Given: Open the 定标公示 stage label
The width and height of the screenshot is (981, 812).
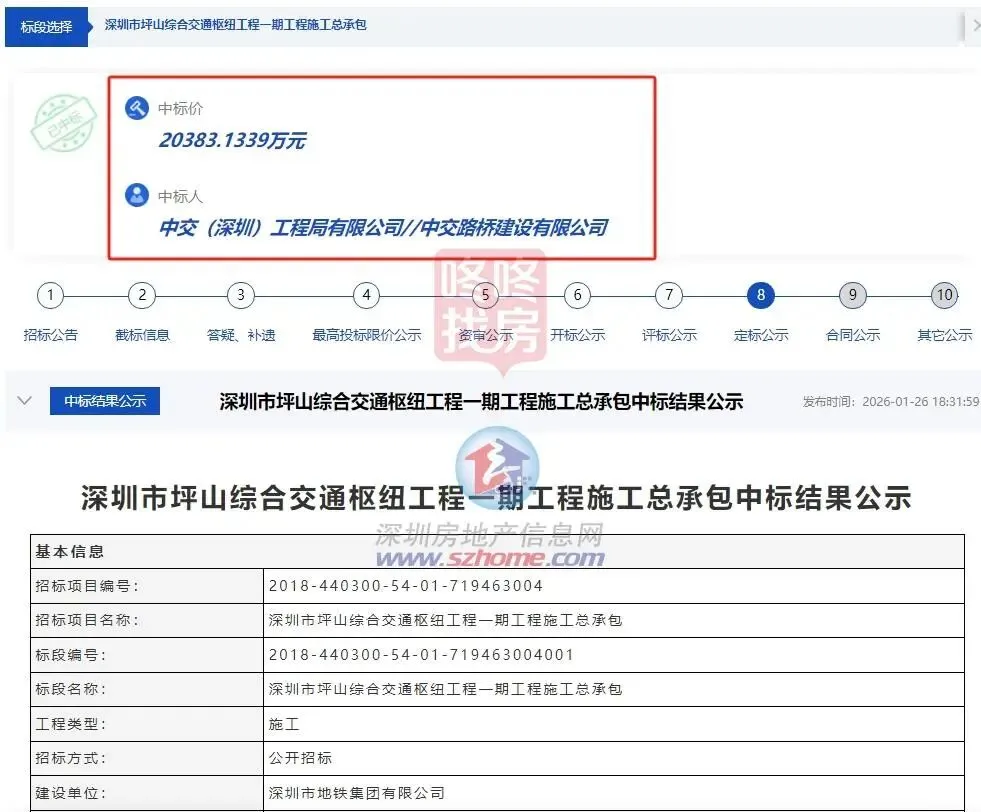Looking at the screenshot, I should point(761,335).
